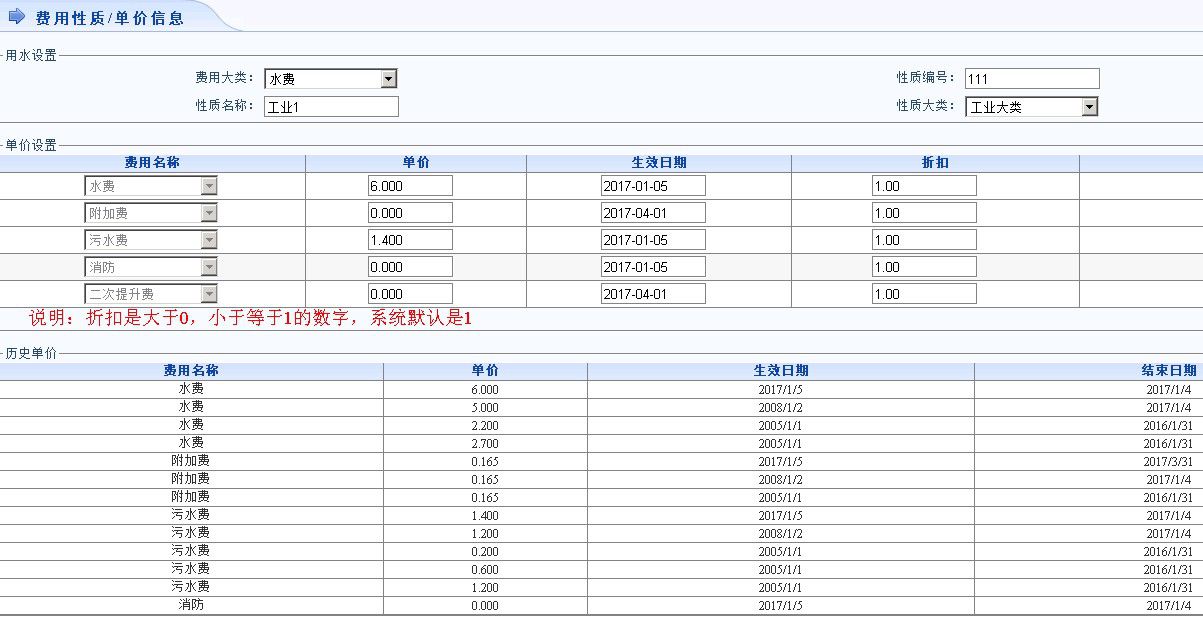Expand the 污水费 fee name dropdown
The width and height of the screenshot is (1203, 617).
coord(208,240)
